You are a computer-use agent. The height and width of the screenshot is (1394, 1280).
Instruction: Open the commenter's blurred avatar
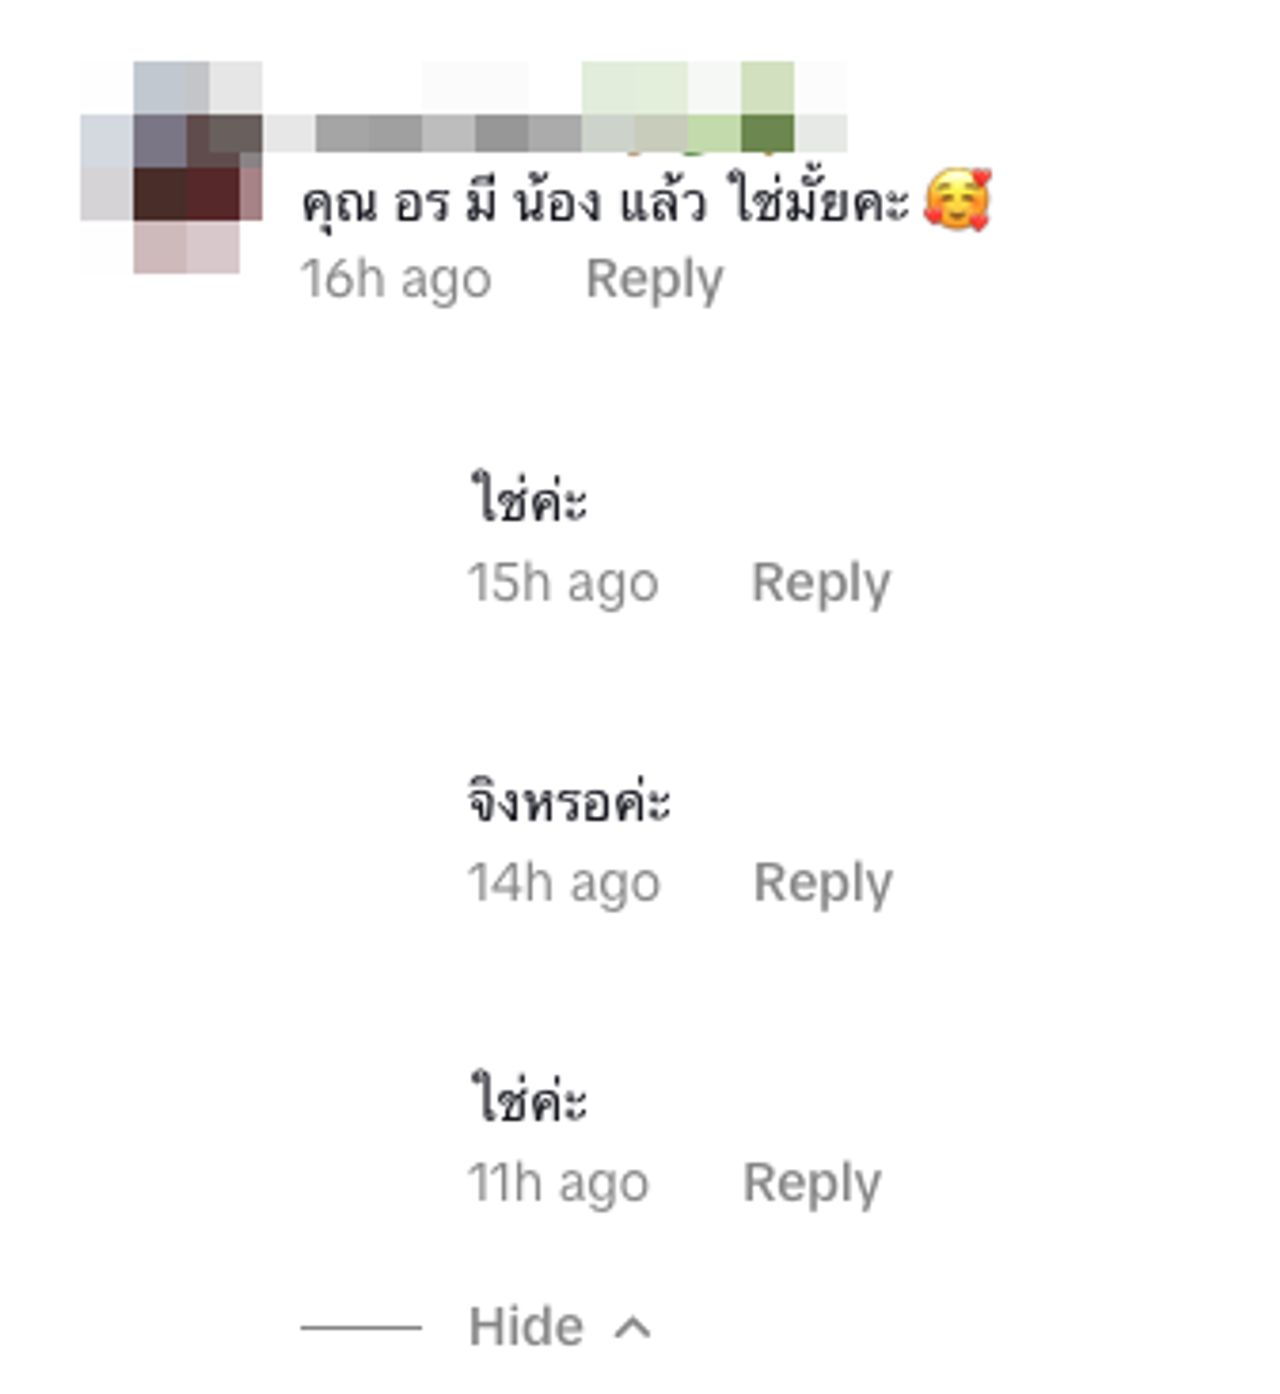[x=172, y=167]
